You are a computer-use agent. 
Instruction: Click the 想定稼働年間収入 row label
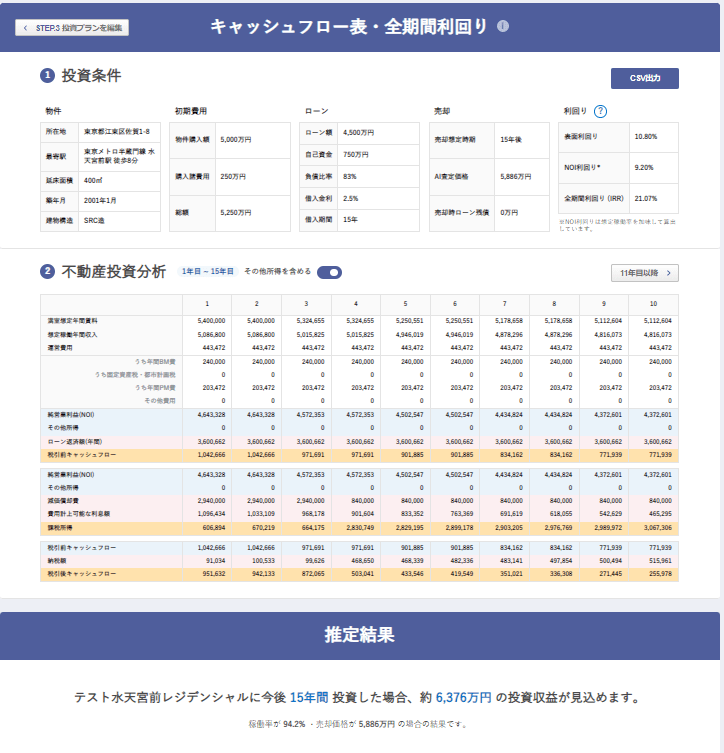pos(72,335)
